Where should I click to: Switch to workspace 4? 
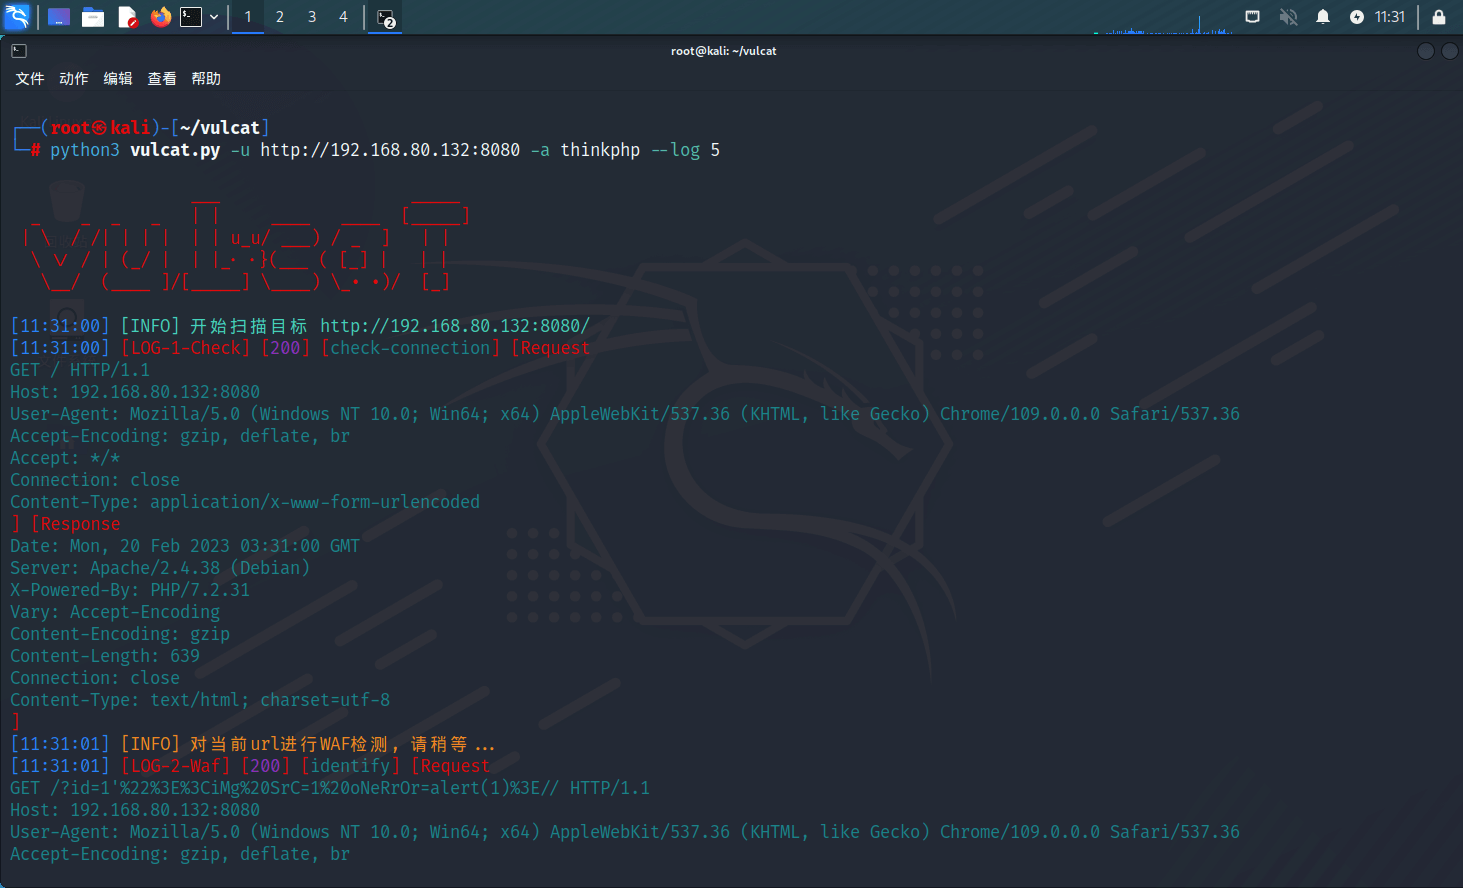[343, 17]
